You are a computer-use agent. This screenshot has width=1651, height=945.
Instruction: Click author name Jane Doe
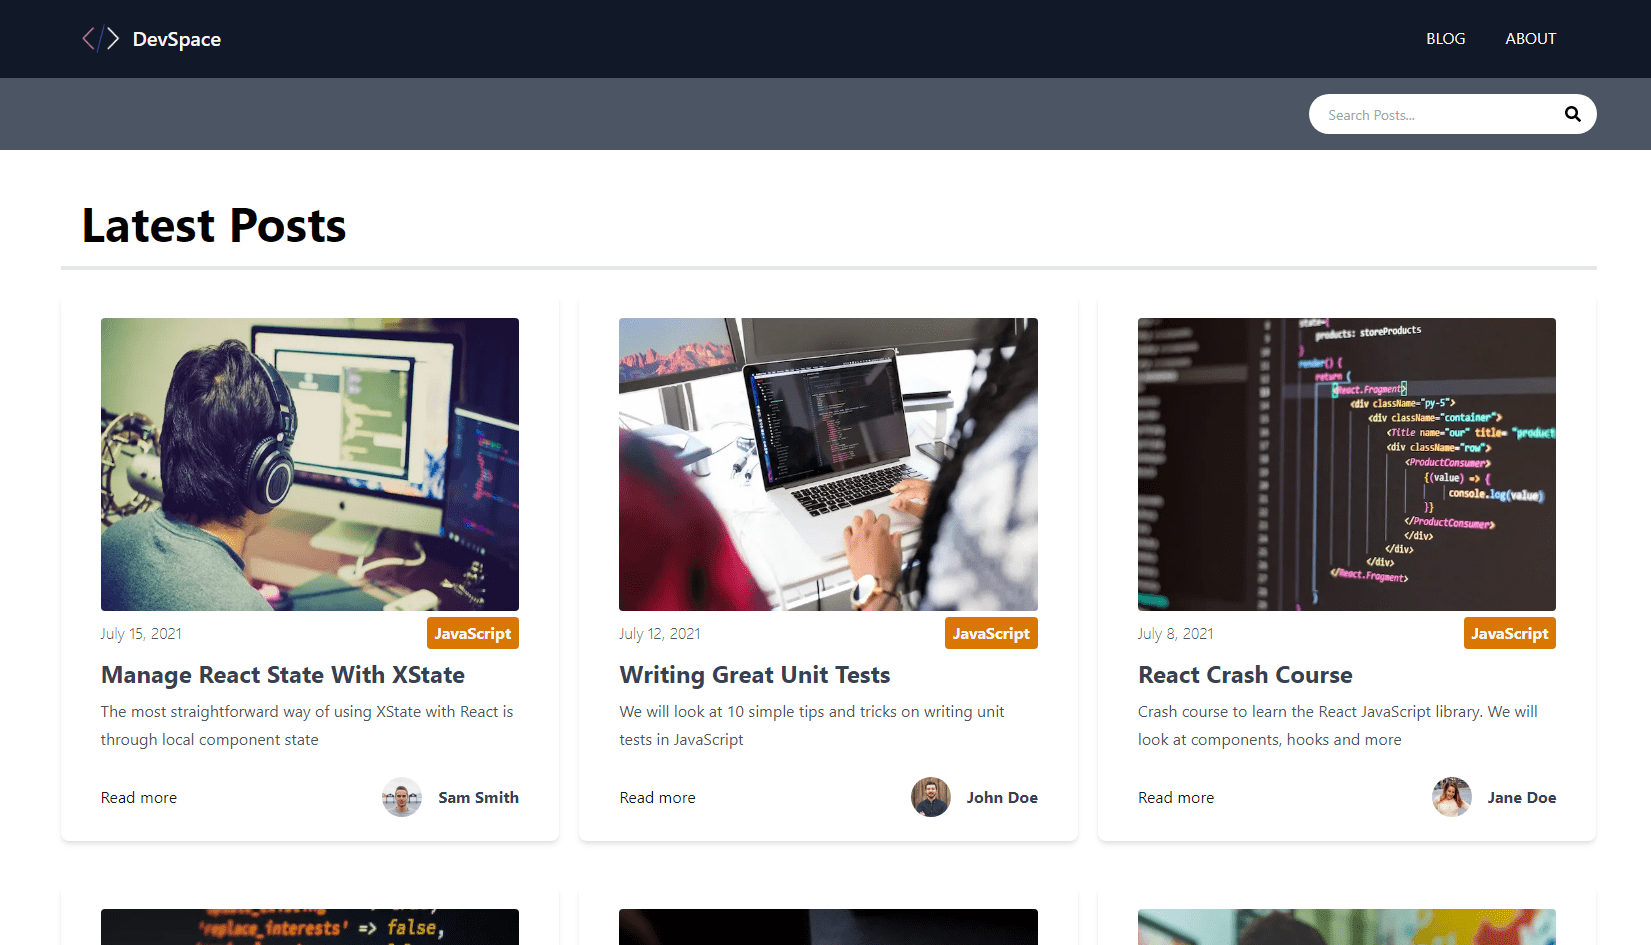click(x=1521, y=797)
